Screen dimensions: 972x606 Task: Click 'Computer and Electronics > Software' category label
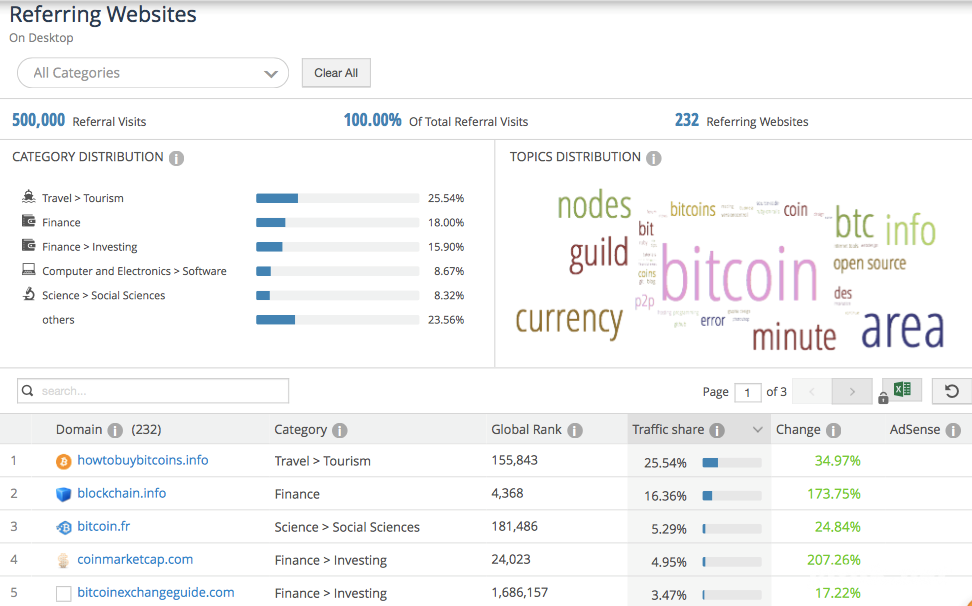click(135, 271)
